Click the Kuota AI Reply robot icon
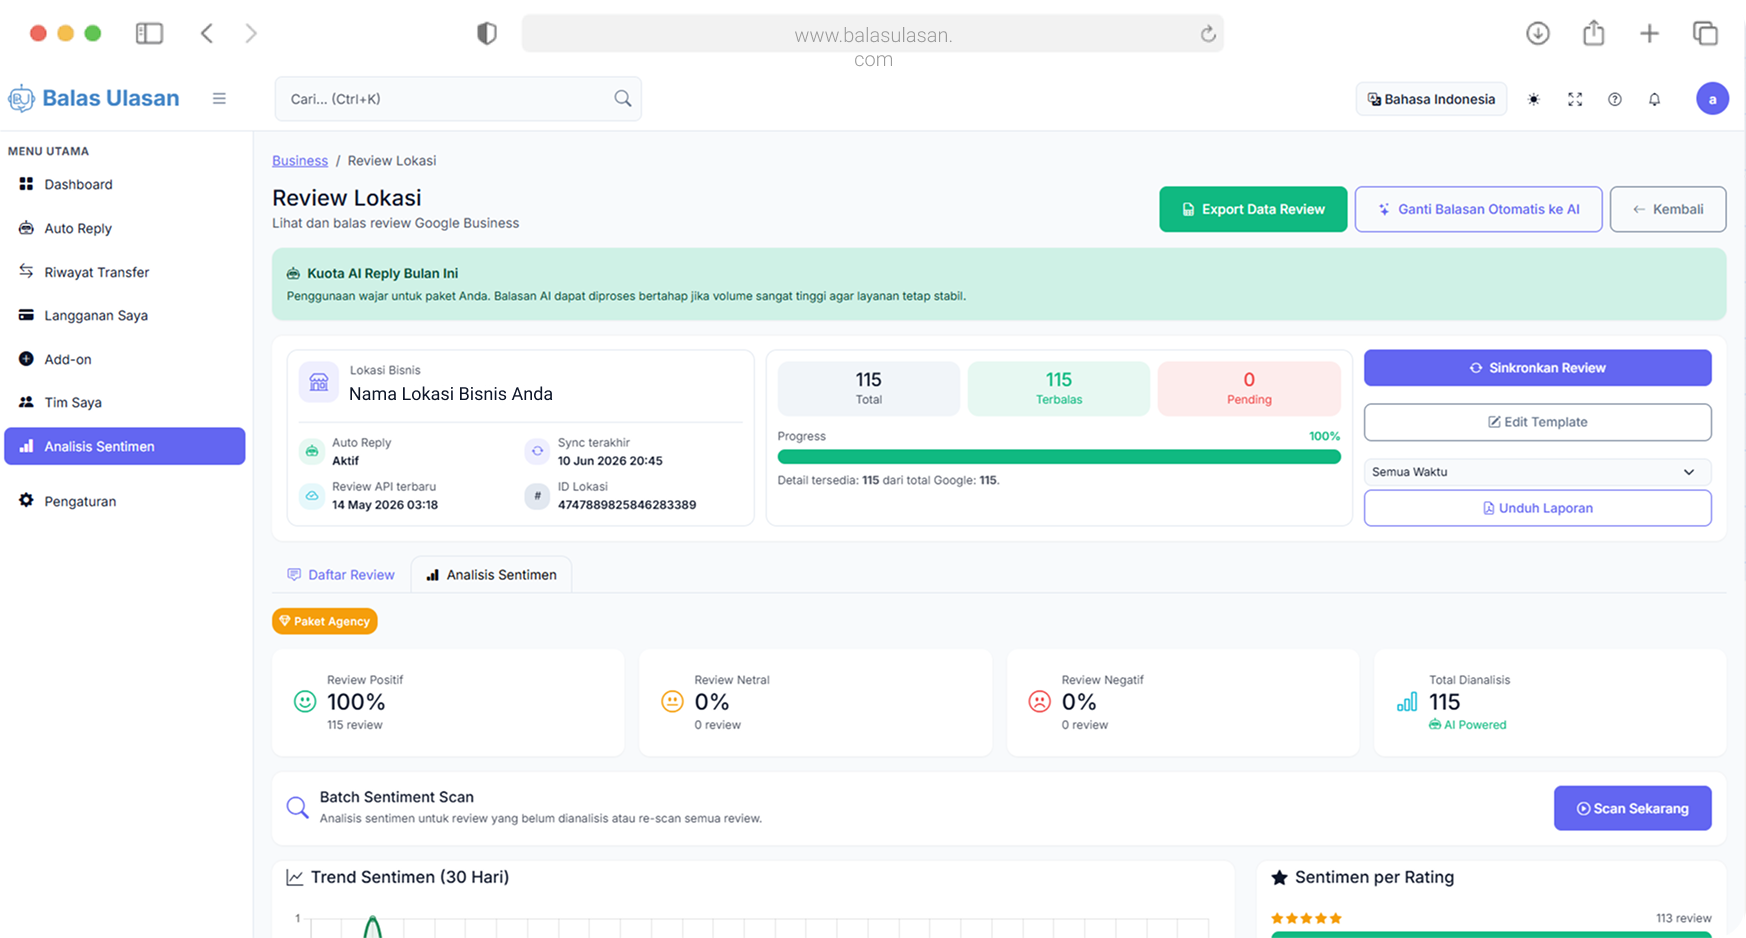The image size is (1746, 938). (293, 273)
